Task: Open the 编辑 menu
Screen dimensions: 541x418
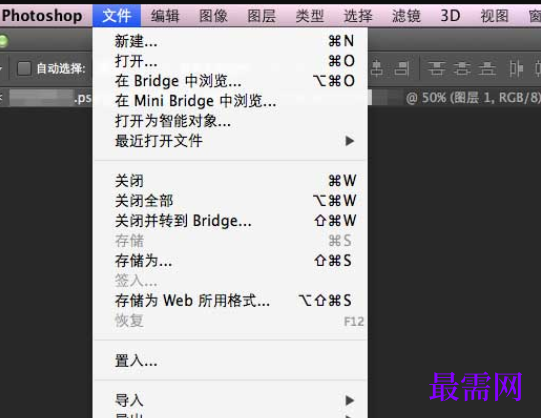Action: pyautogui.click(x=165, y=16)
